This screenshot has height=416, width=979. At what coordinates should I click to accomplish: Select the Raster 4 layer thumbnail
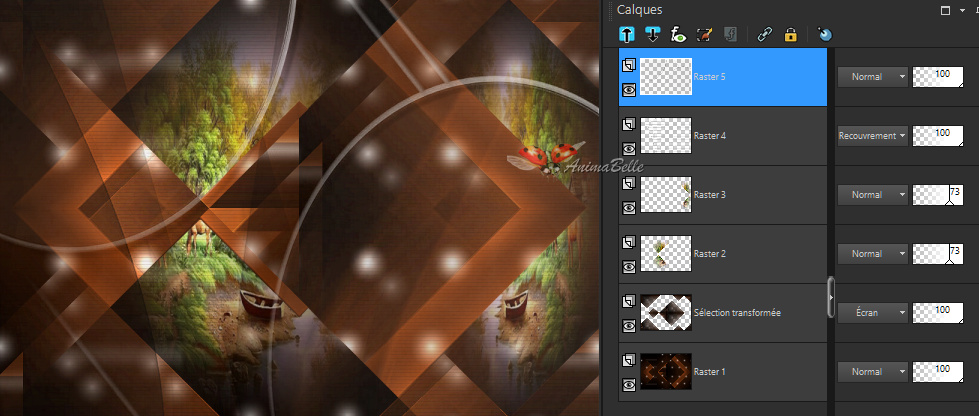(x=666, y=136)
